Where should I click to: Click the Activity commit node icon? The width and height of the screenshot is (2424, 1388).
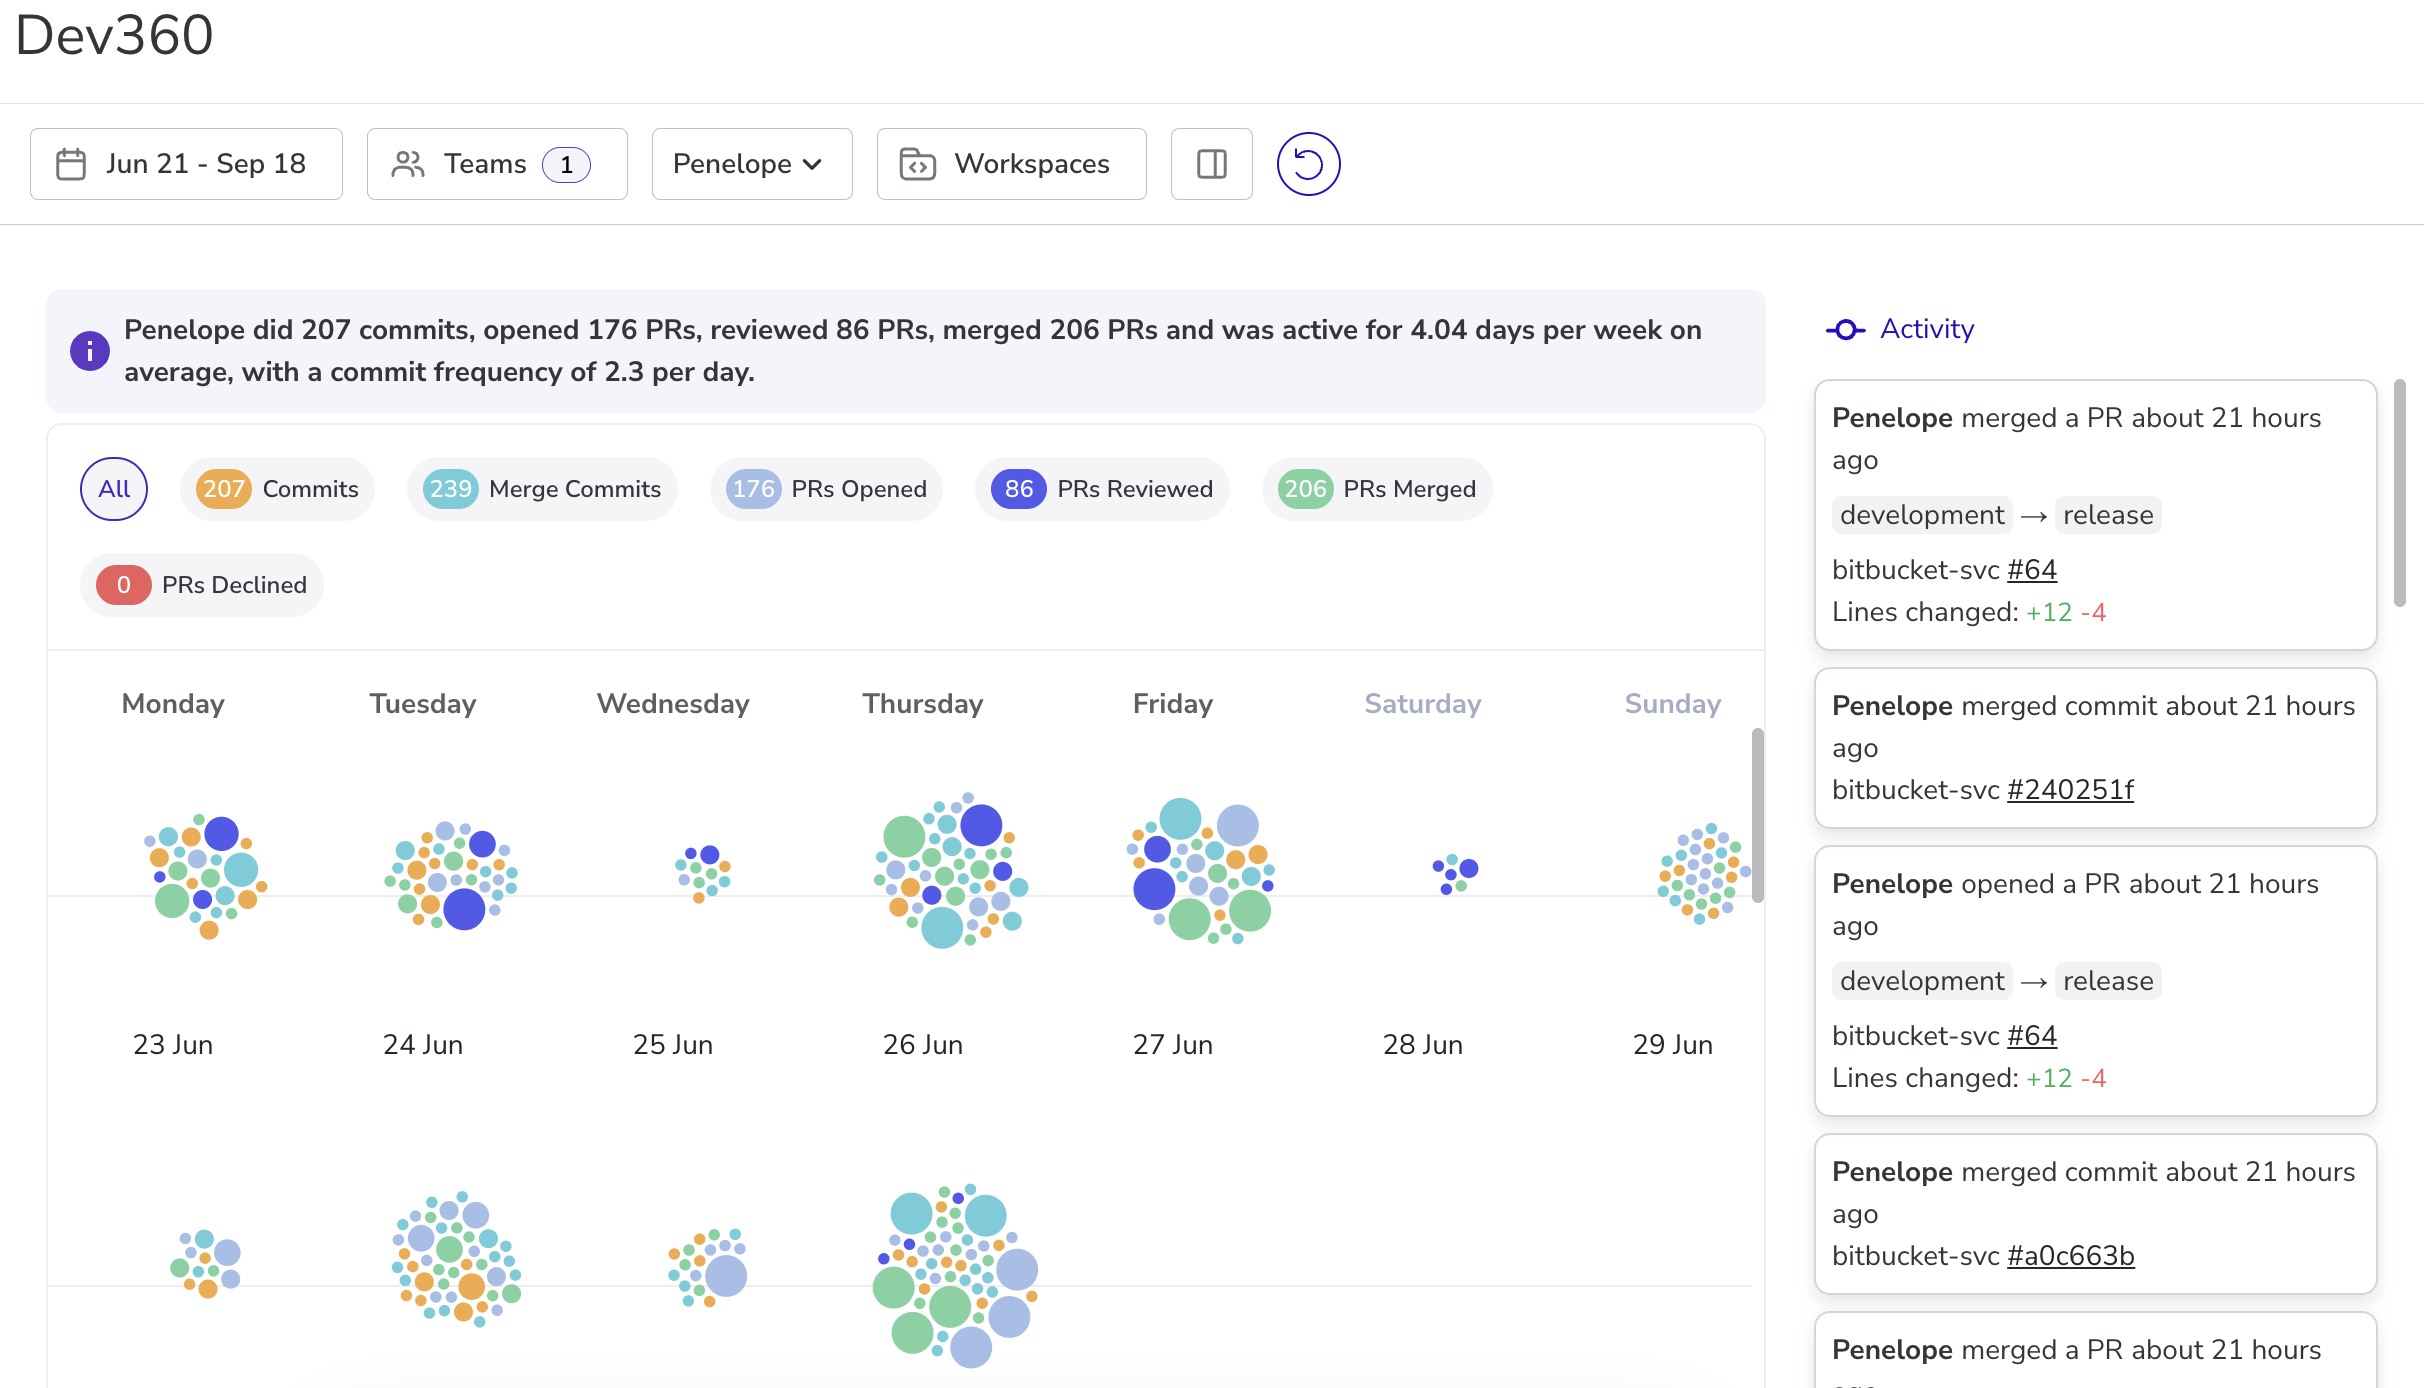pos(1845,330)
